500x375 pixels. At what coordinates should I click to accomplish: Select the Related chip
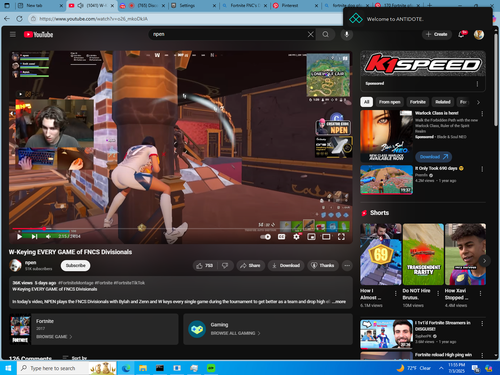443,102
